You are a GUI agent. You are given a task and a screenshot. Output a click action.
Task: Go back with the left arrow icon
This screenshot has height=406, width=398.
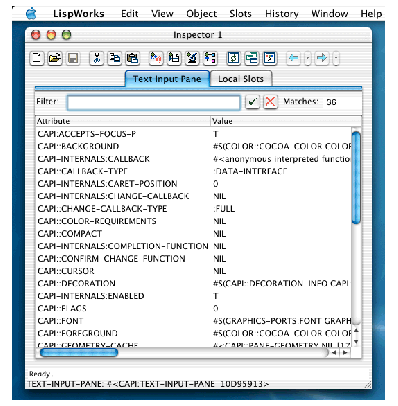pos(293,58)
